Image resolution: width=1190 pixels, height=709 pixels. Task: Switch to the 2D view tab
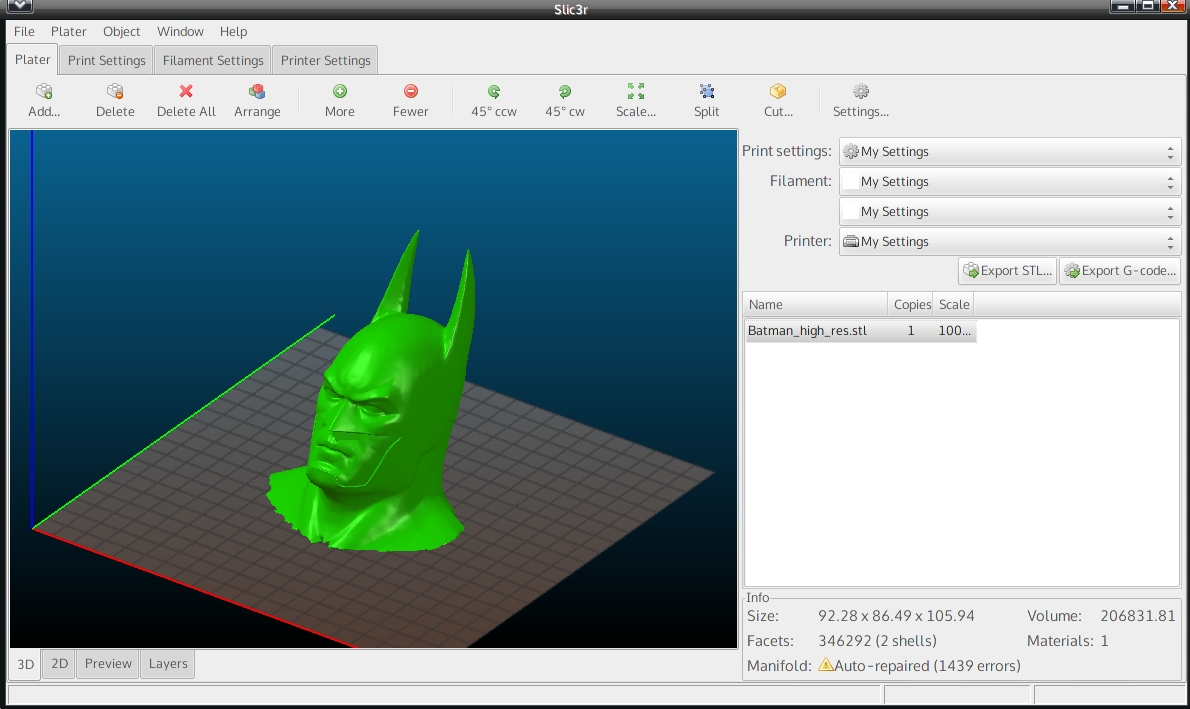pos(59,663)
